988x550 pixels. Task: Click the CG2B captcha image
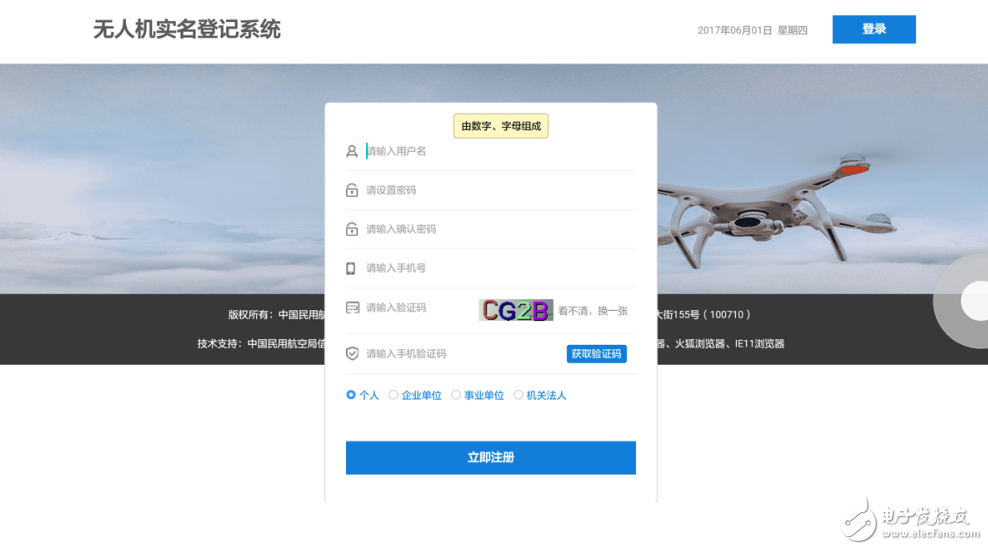(515, 310)
